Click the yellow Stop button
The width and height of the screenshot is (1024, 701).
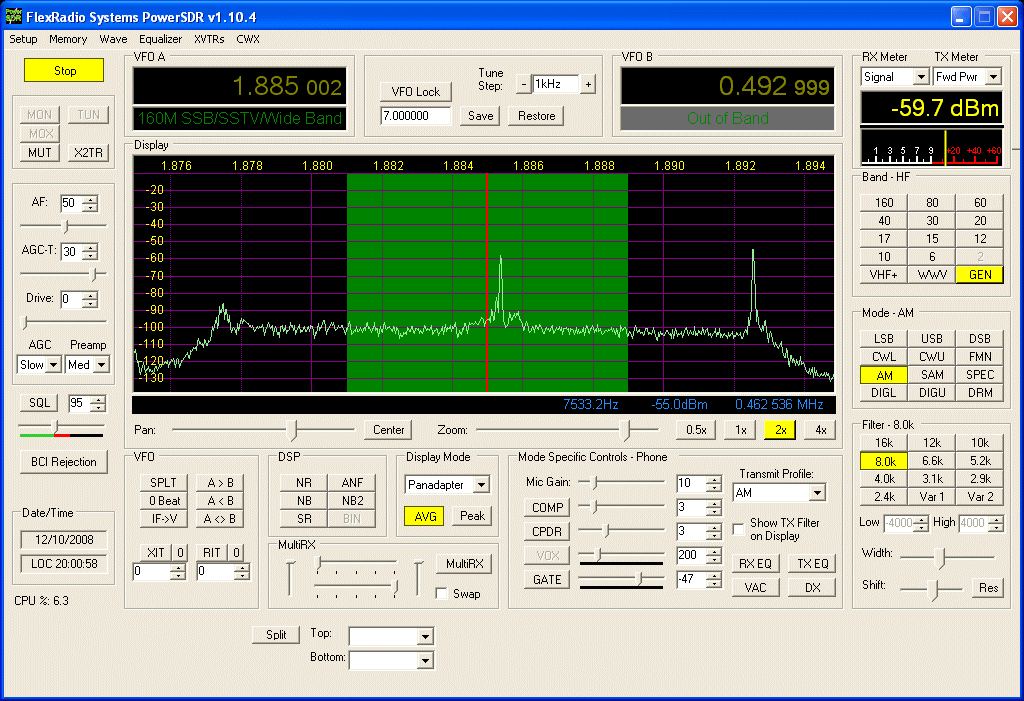coord(65,71)
